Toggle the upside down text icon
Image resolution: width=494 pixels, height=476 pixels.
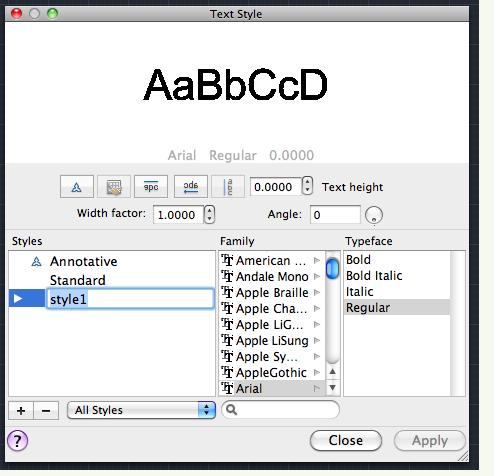(151, 187)
